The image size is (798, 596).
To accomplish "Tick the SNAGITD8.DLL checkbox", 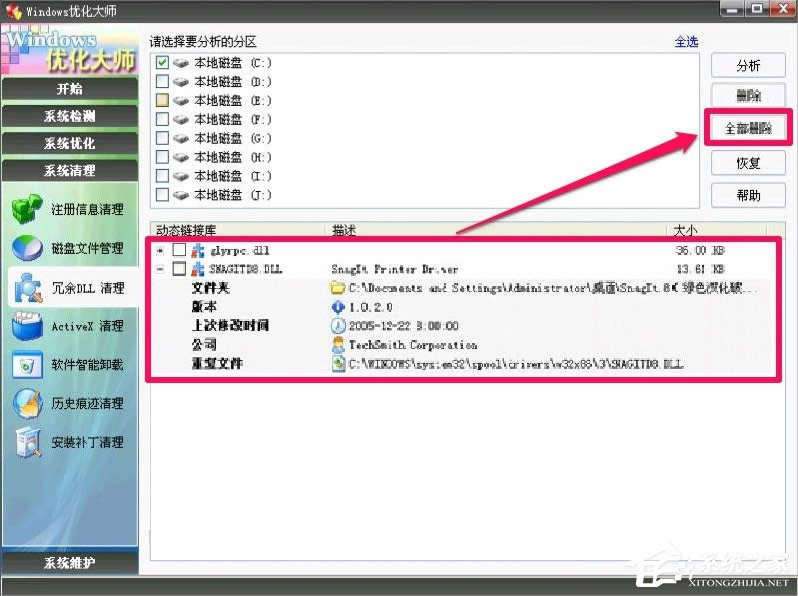I will [x=179, y=268].
